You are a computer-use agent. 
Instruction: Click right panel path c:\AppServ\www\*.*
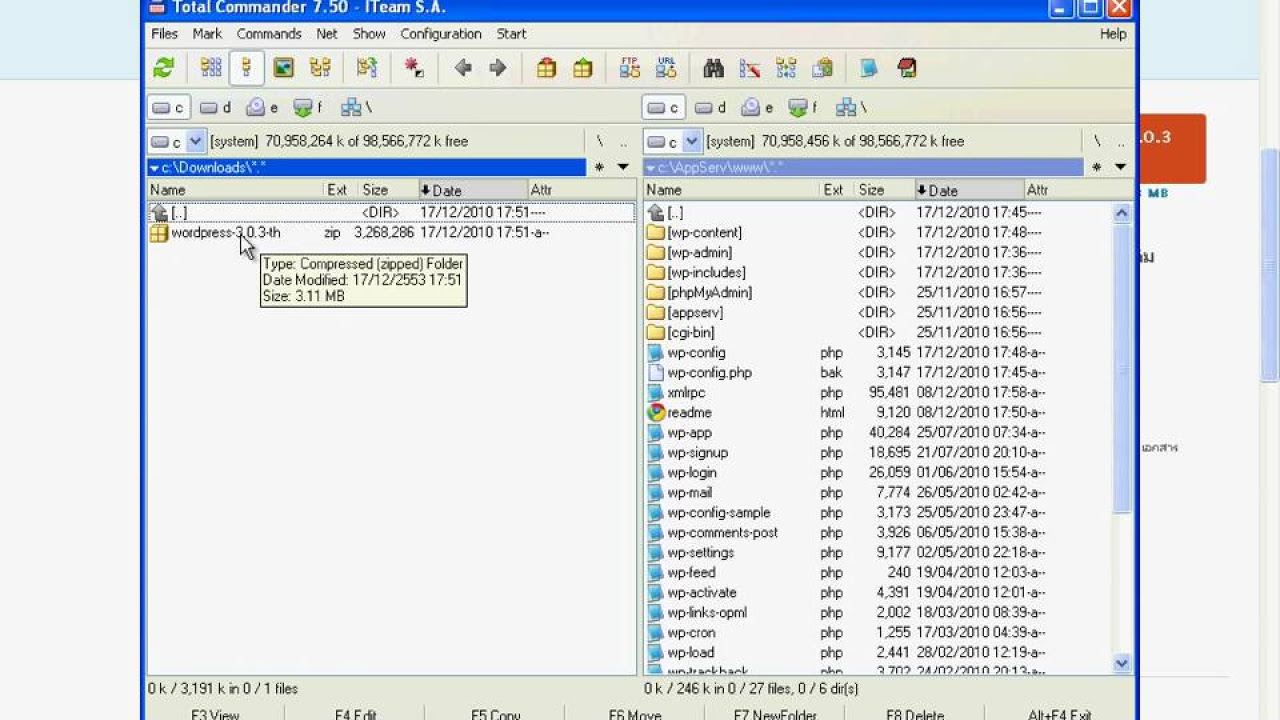click(x=863, y=167)
